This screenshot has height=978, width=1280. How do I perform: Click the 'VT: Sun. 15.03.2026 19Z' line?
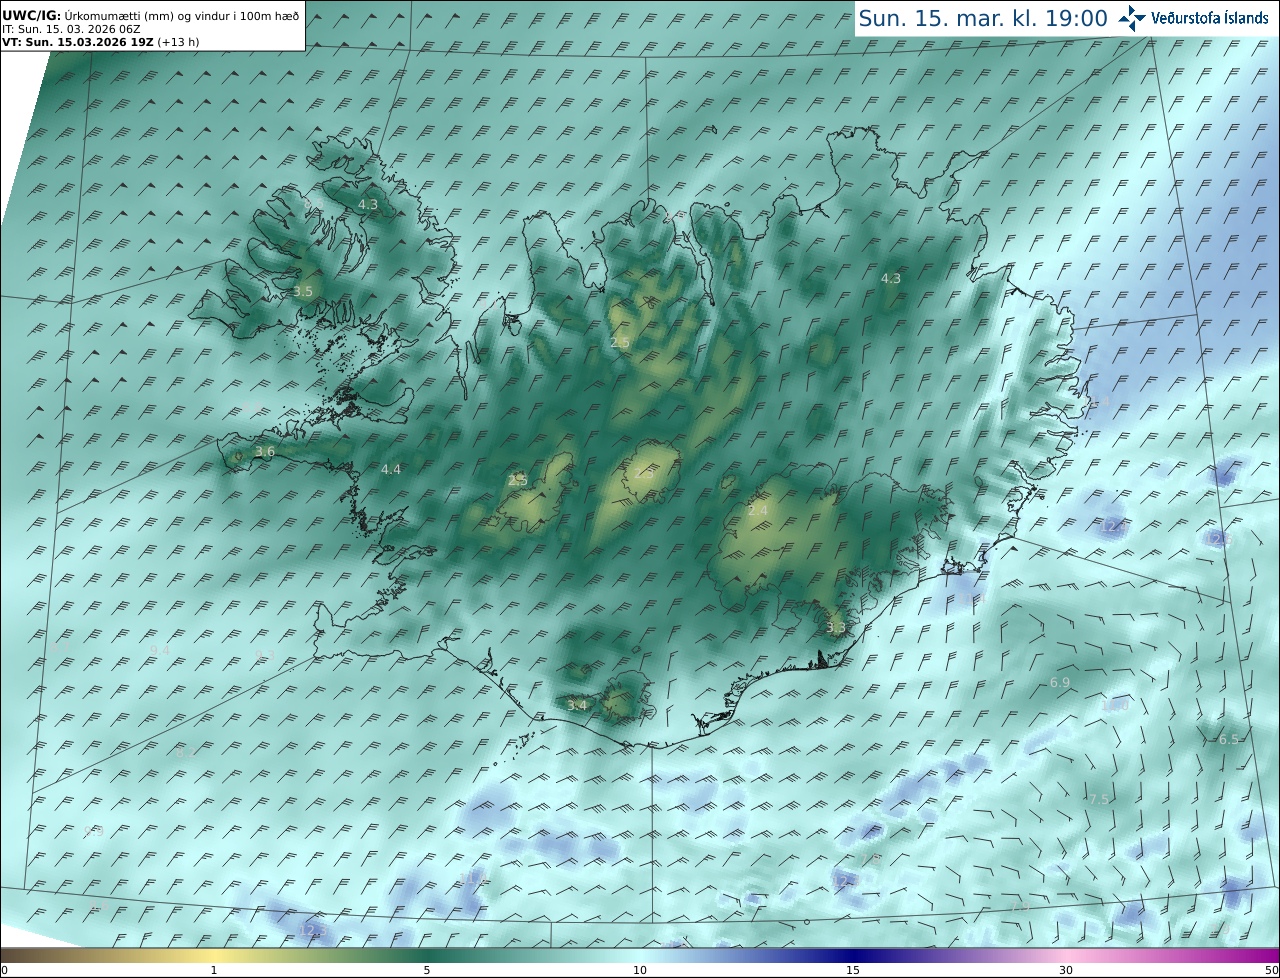click(78, 42)
